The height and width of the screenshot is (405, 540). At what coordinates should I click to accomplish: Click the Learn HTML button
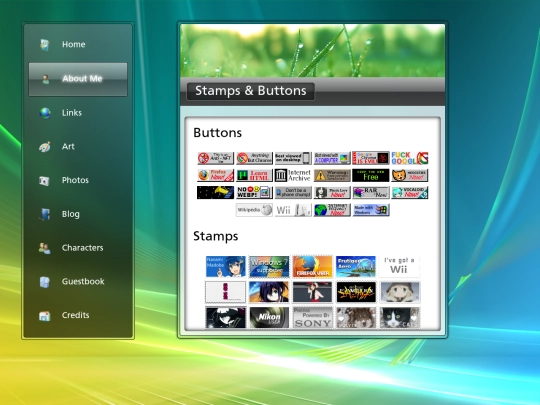click(254, 175)
